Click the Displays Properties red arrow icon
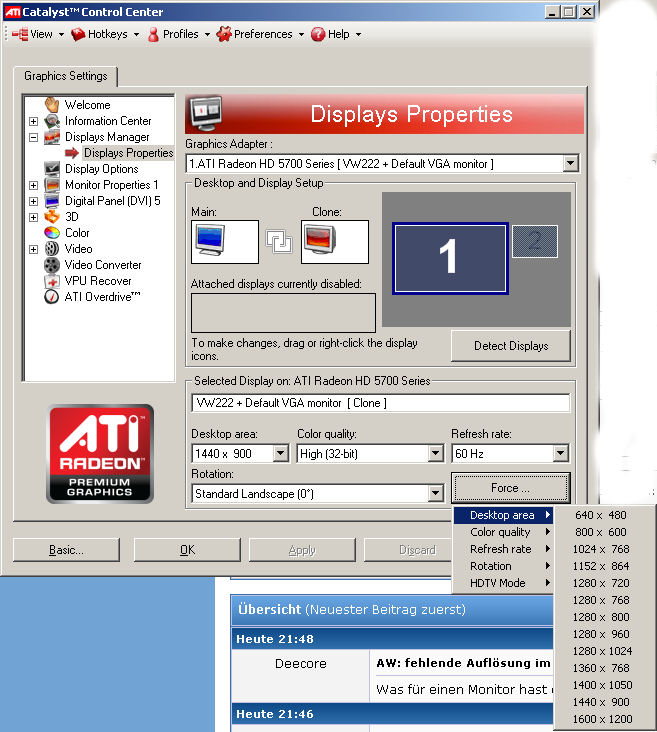The width and height of the screenshot is (657, 732). click(72, 153)
